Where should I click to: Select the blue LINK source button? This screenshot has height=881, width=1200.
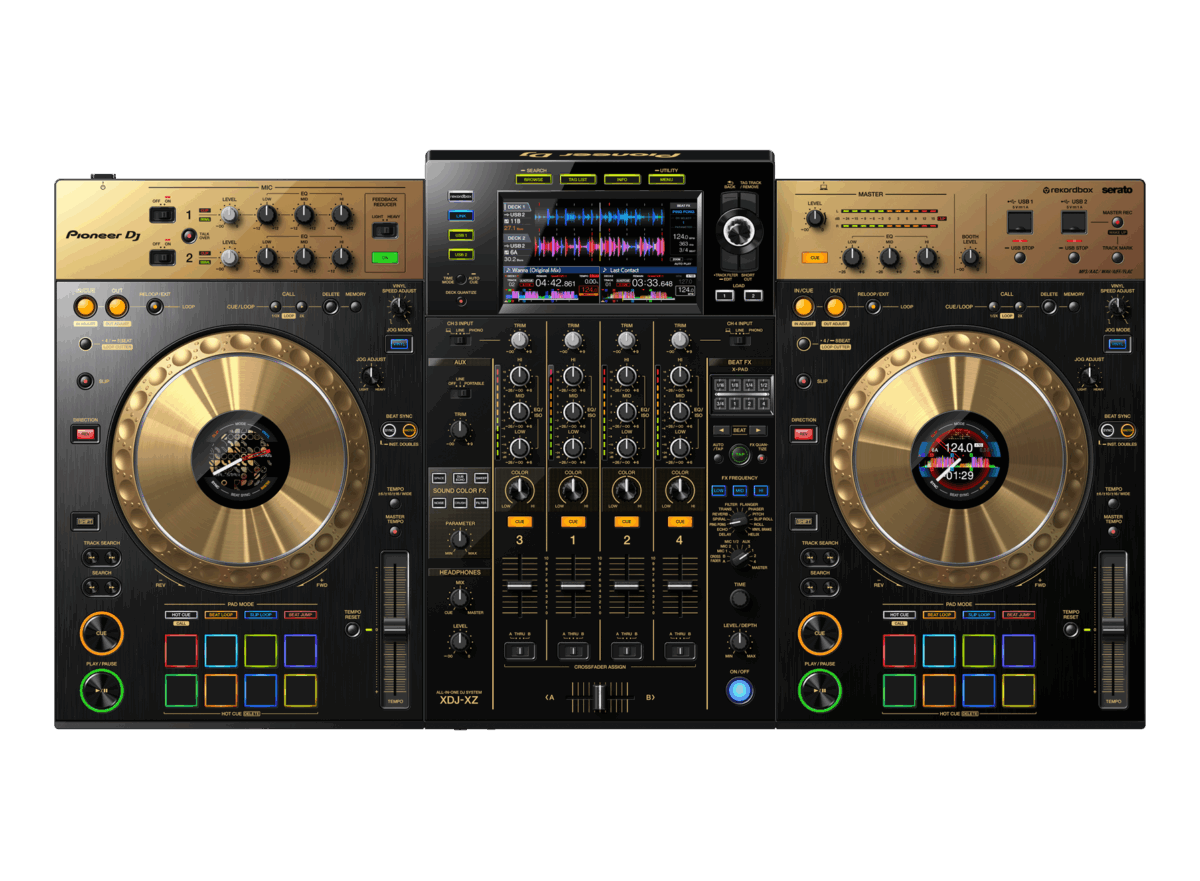[x=460, y=216]
